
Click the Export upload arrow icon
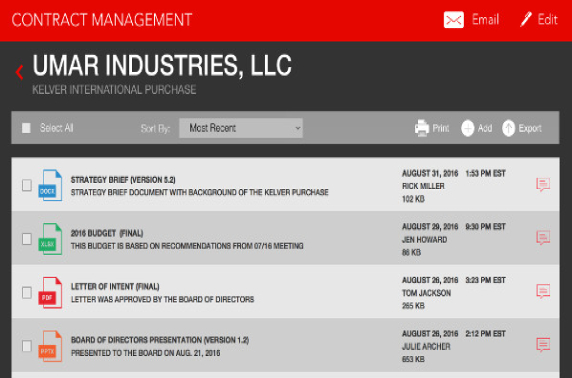click(x=508, y=128)
